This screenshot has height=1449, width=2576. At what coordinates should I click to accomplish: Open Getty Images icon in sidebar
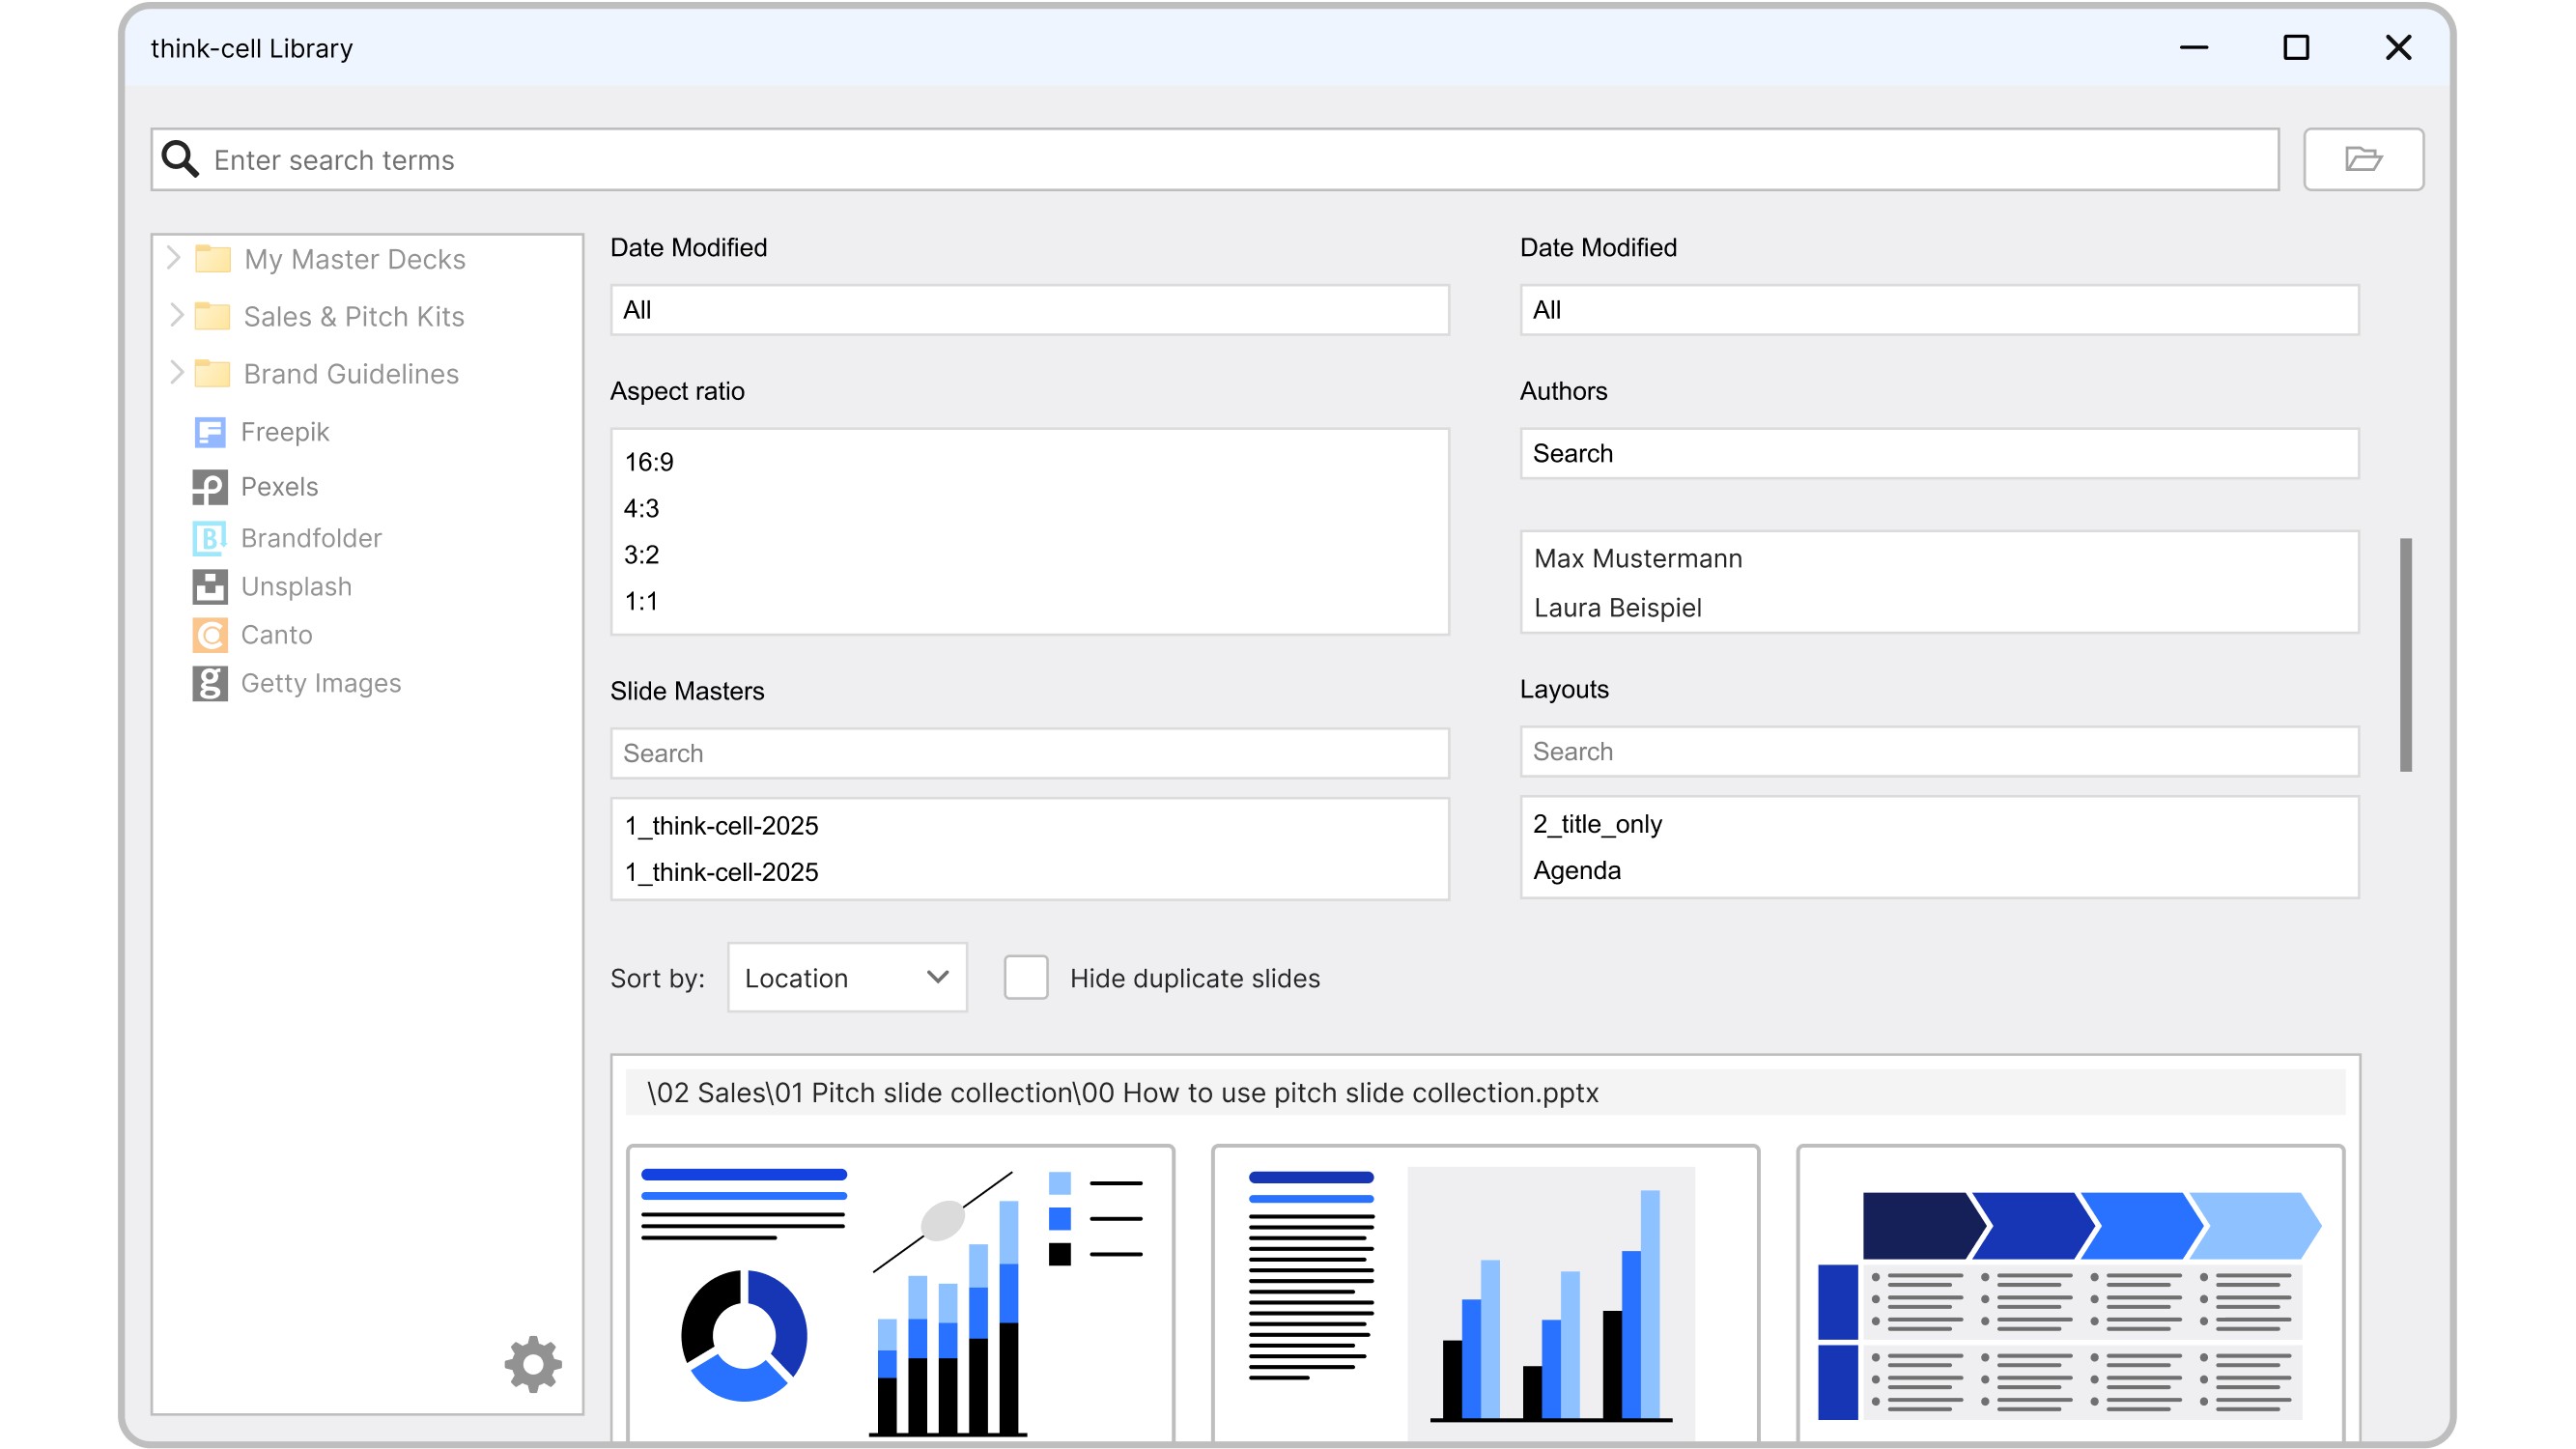(x=209, y=683)
